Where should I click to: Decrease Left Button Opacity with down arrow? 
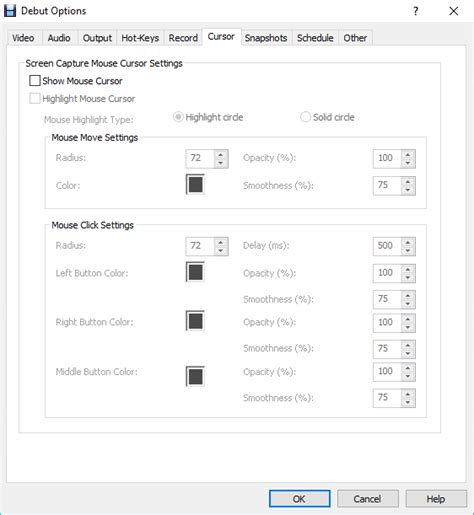click(x=408, y=278)
